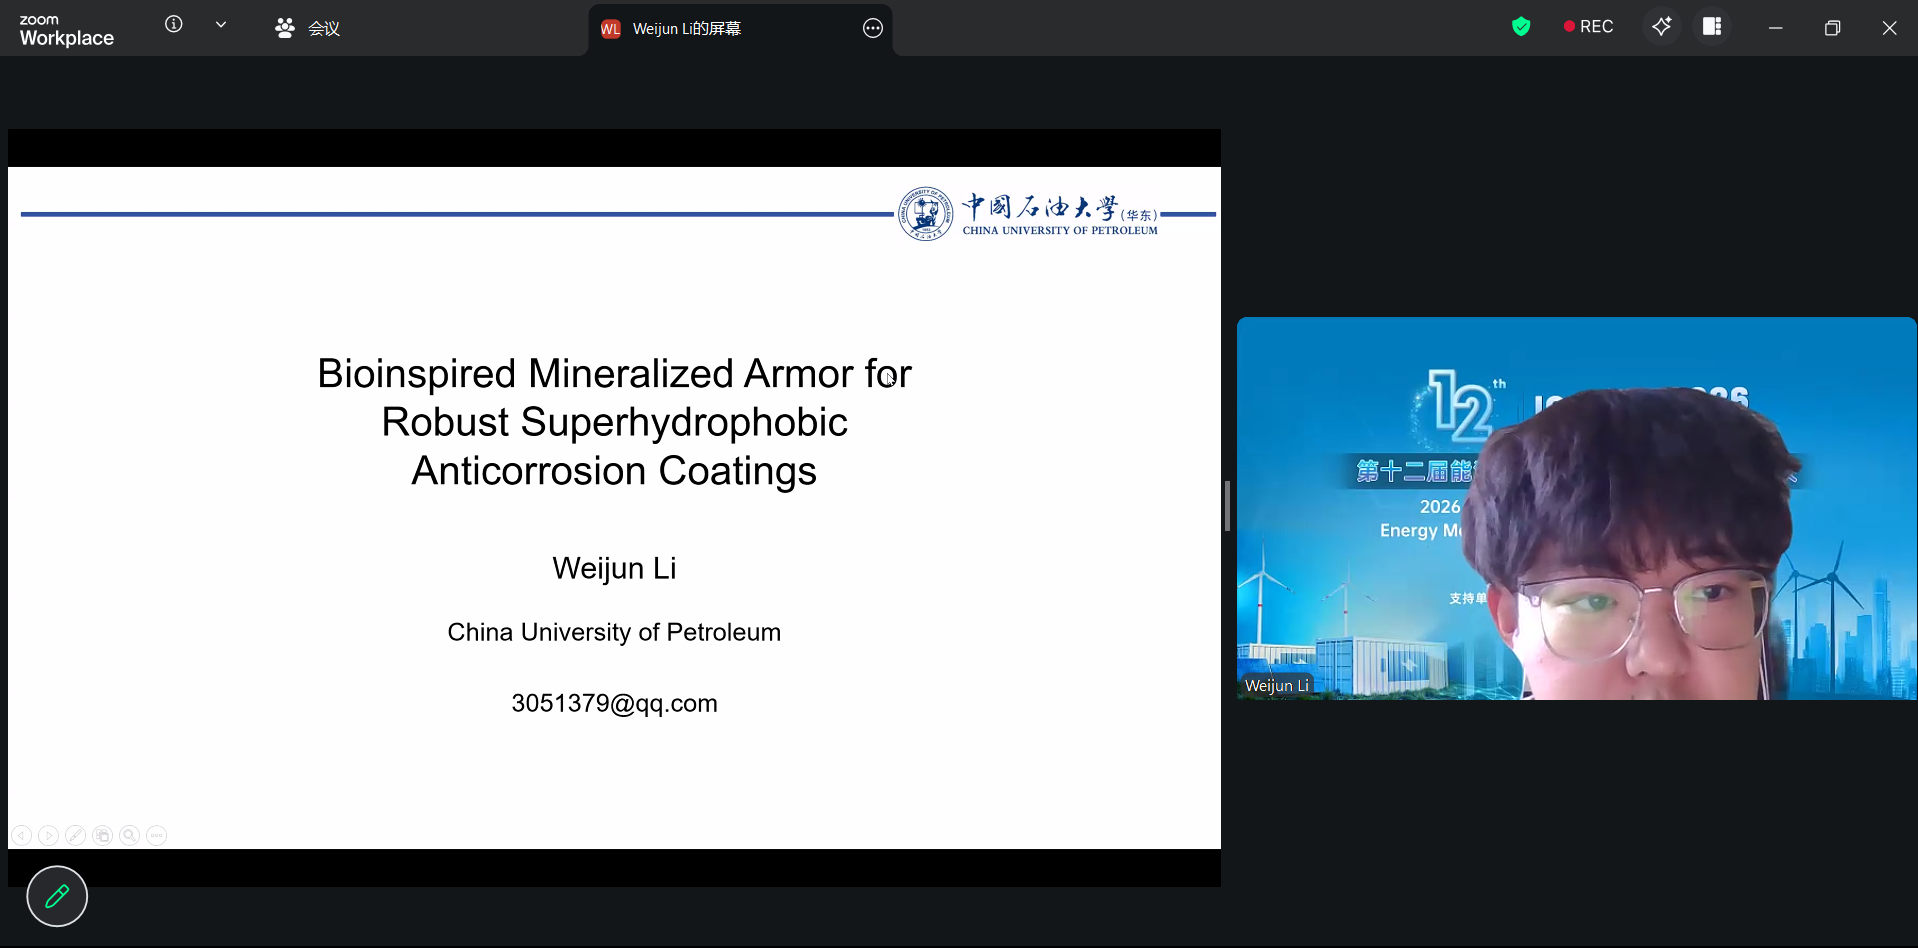
Task: Click China University of Petroleum affiliation text
Action: pyautogui.click(x=614, y=632)
